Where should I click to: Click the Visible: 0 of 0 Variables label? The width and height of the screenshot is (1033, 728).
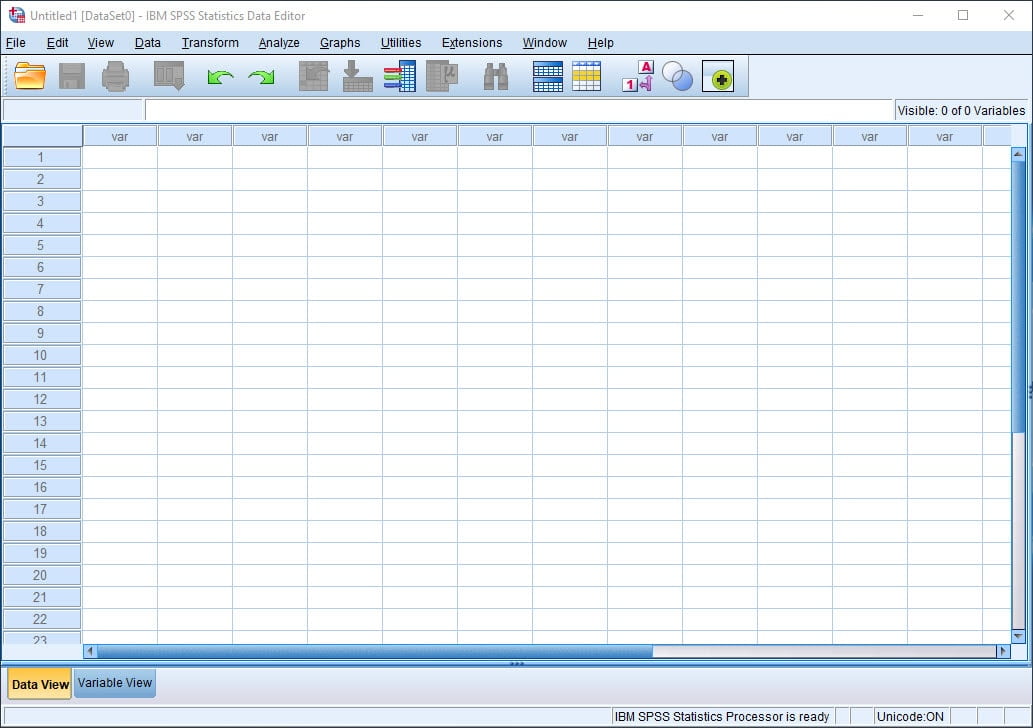click(x=961, y=111)
